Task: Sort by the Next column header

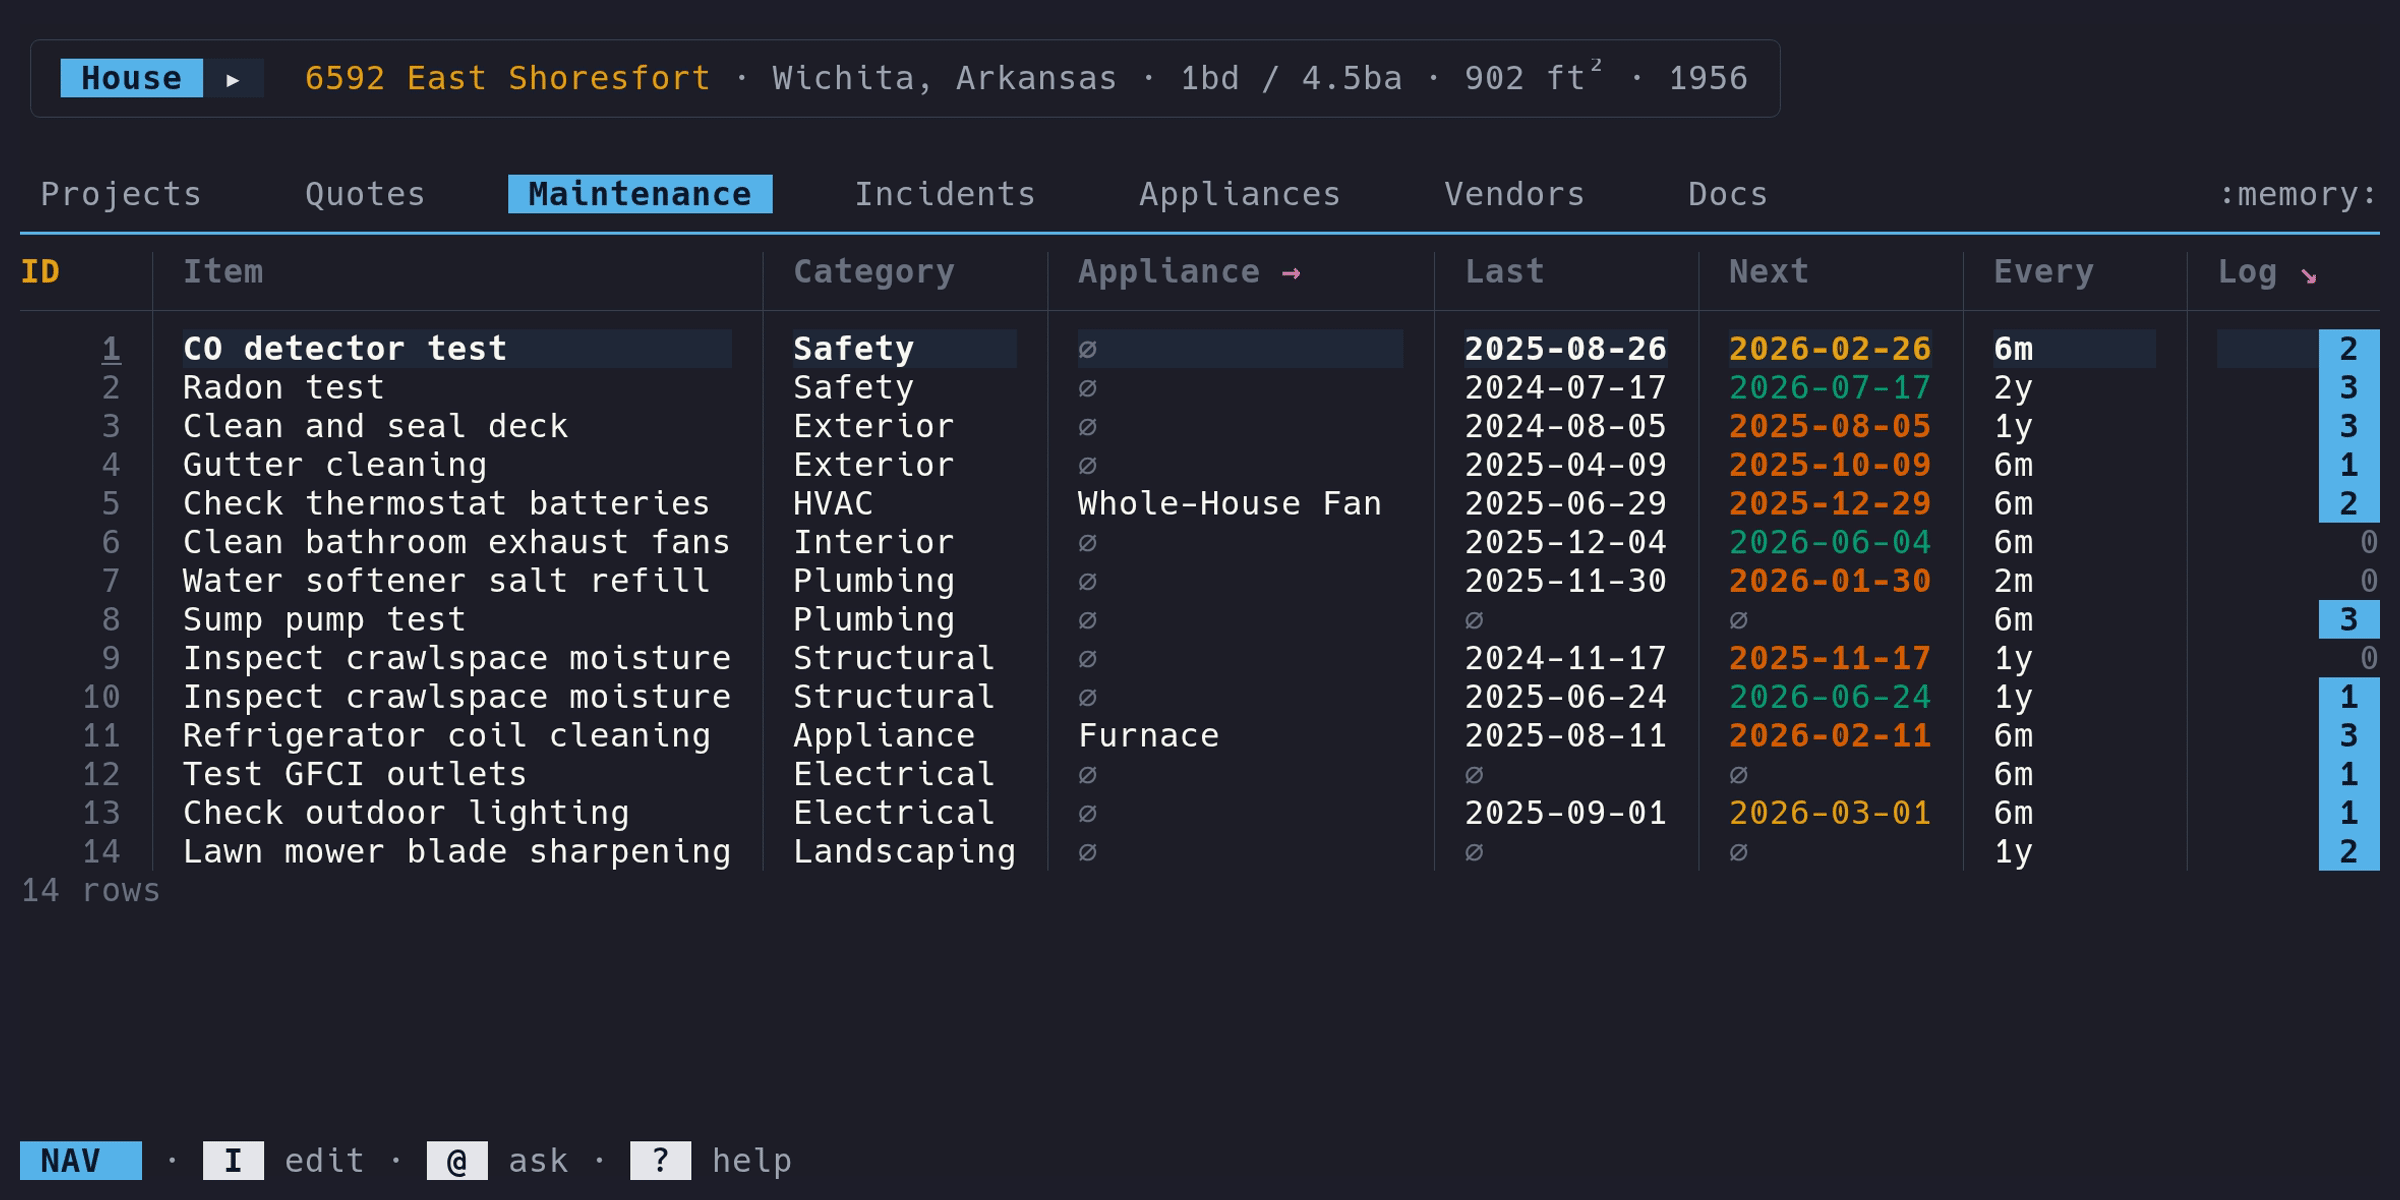Action: point(1768,272)
